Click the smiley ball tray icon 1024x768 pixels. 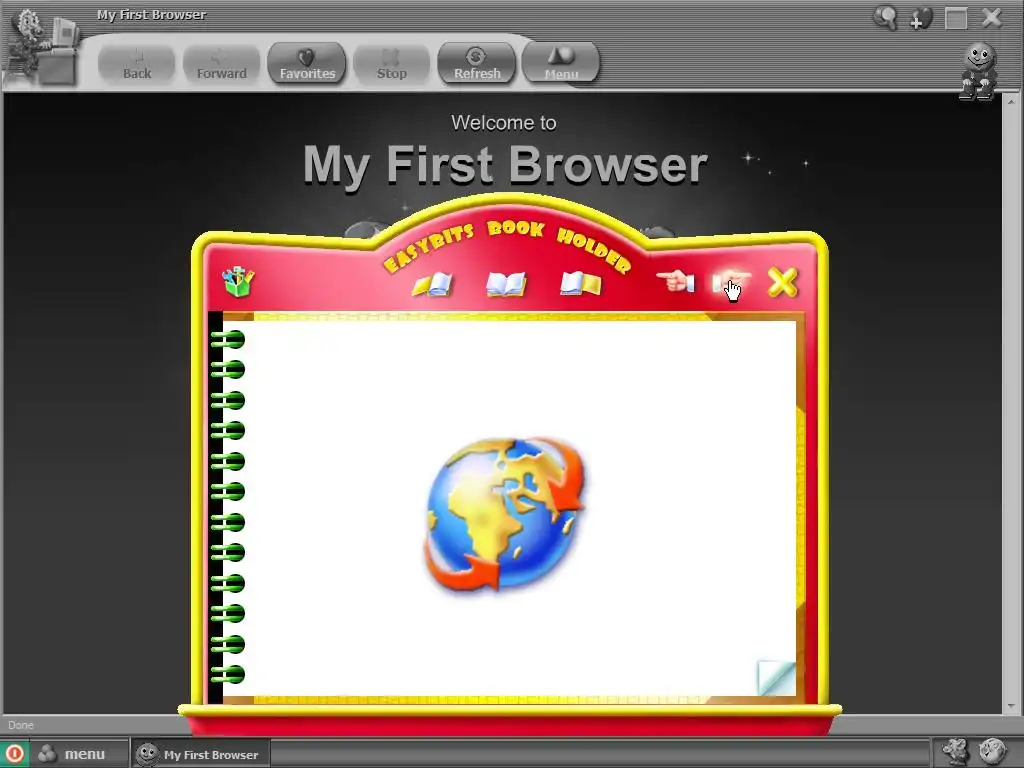coord(992,752)
